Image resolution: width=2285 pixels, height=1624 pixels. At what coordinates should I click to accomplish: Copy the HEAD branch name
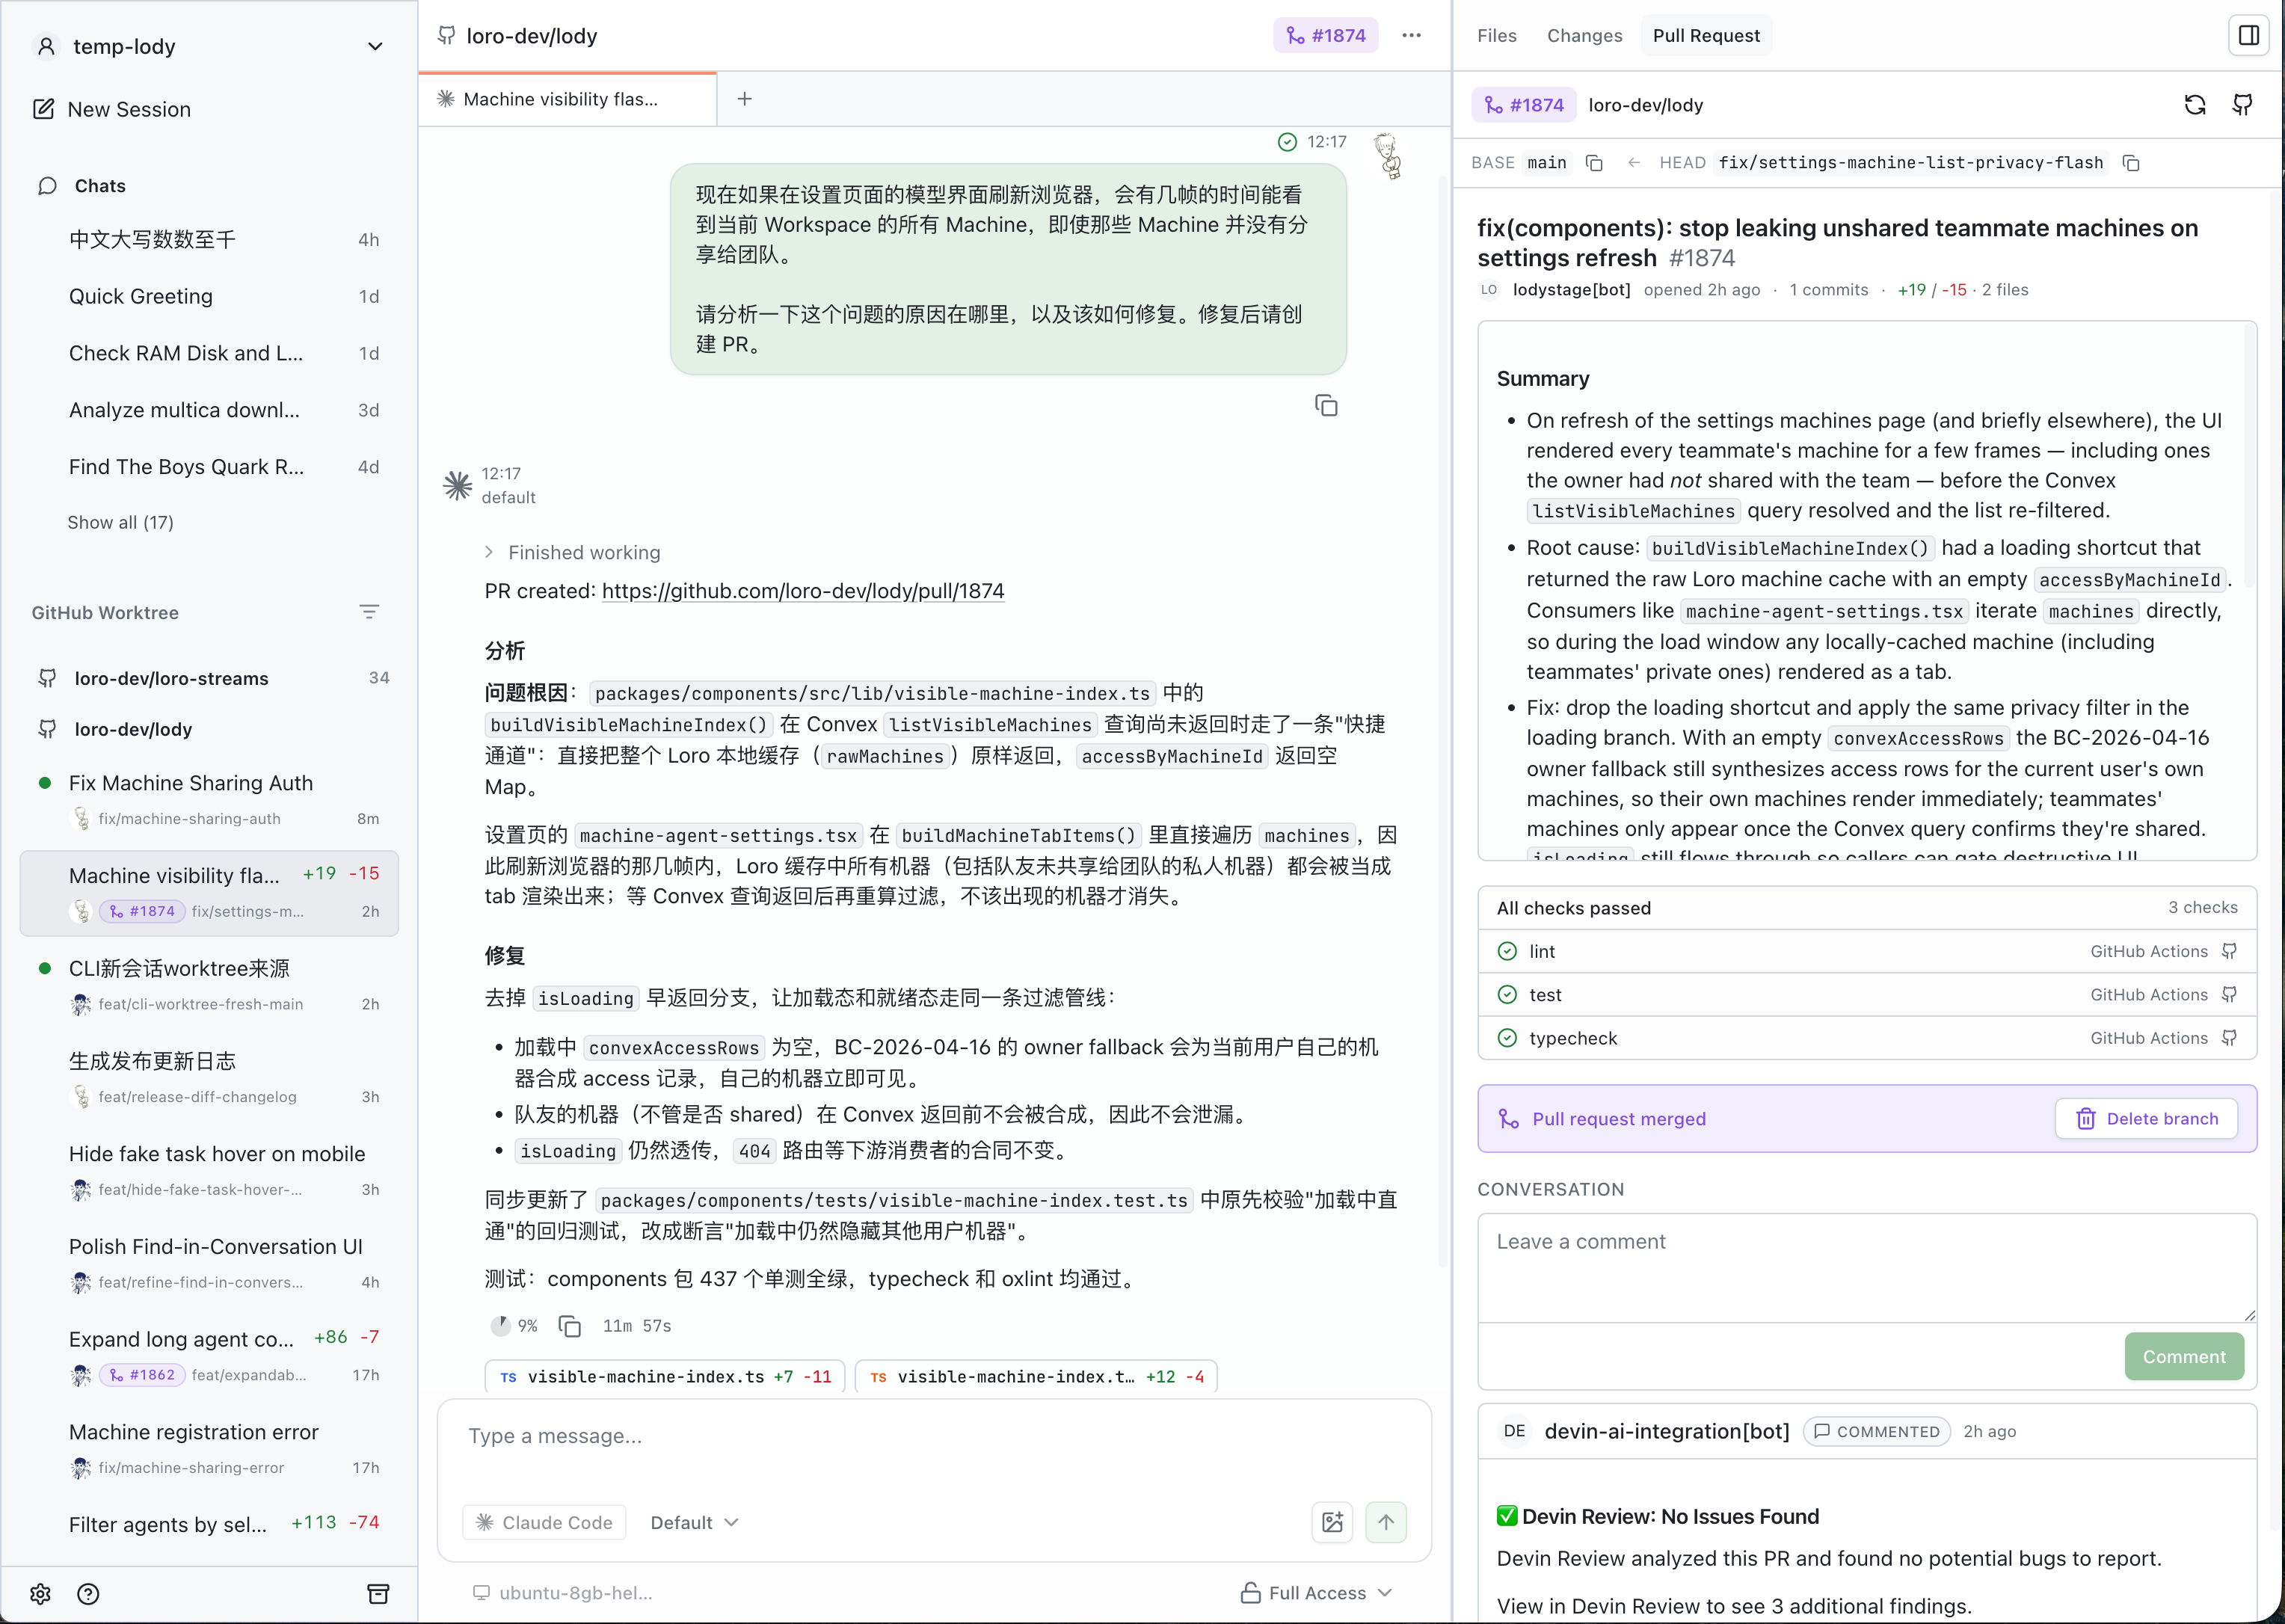point(2131,163)
